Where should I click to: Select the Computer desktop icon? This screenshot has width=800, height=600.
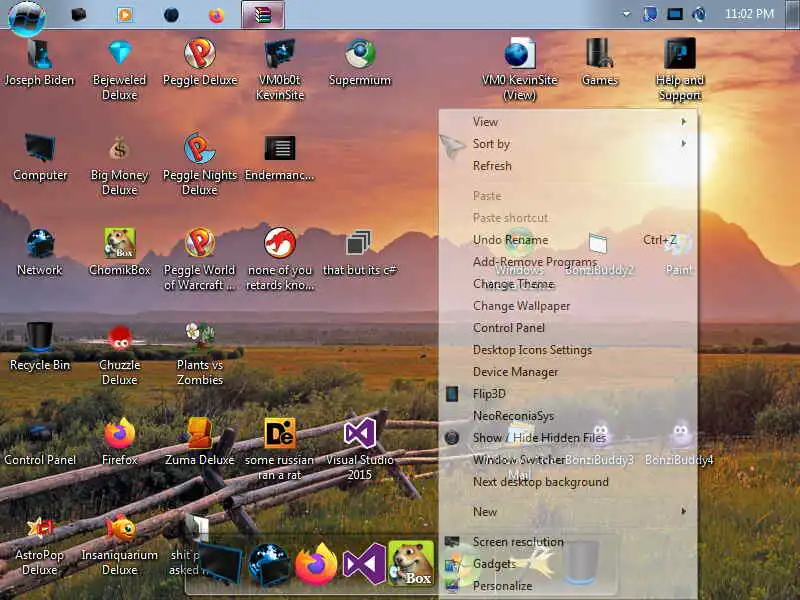click(x=39, y=157)
